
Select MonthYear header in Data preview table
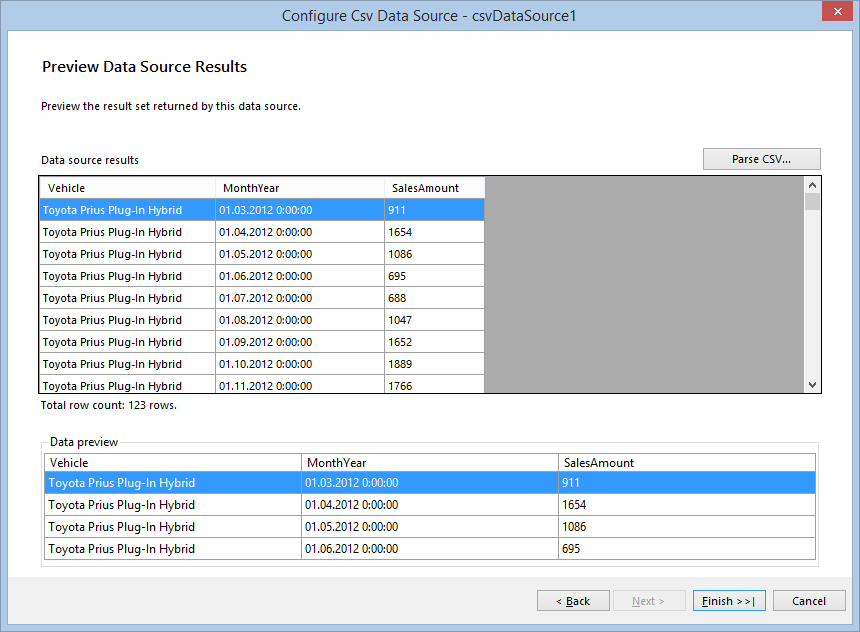coord(429,462)
